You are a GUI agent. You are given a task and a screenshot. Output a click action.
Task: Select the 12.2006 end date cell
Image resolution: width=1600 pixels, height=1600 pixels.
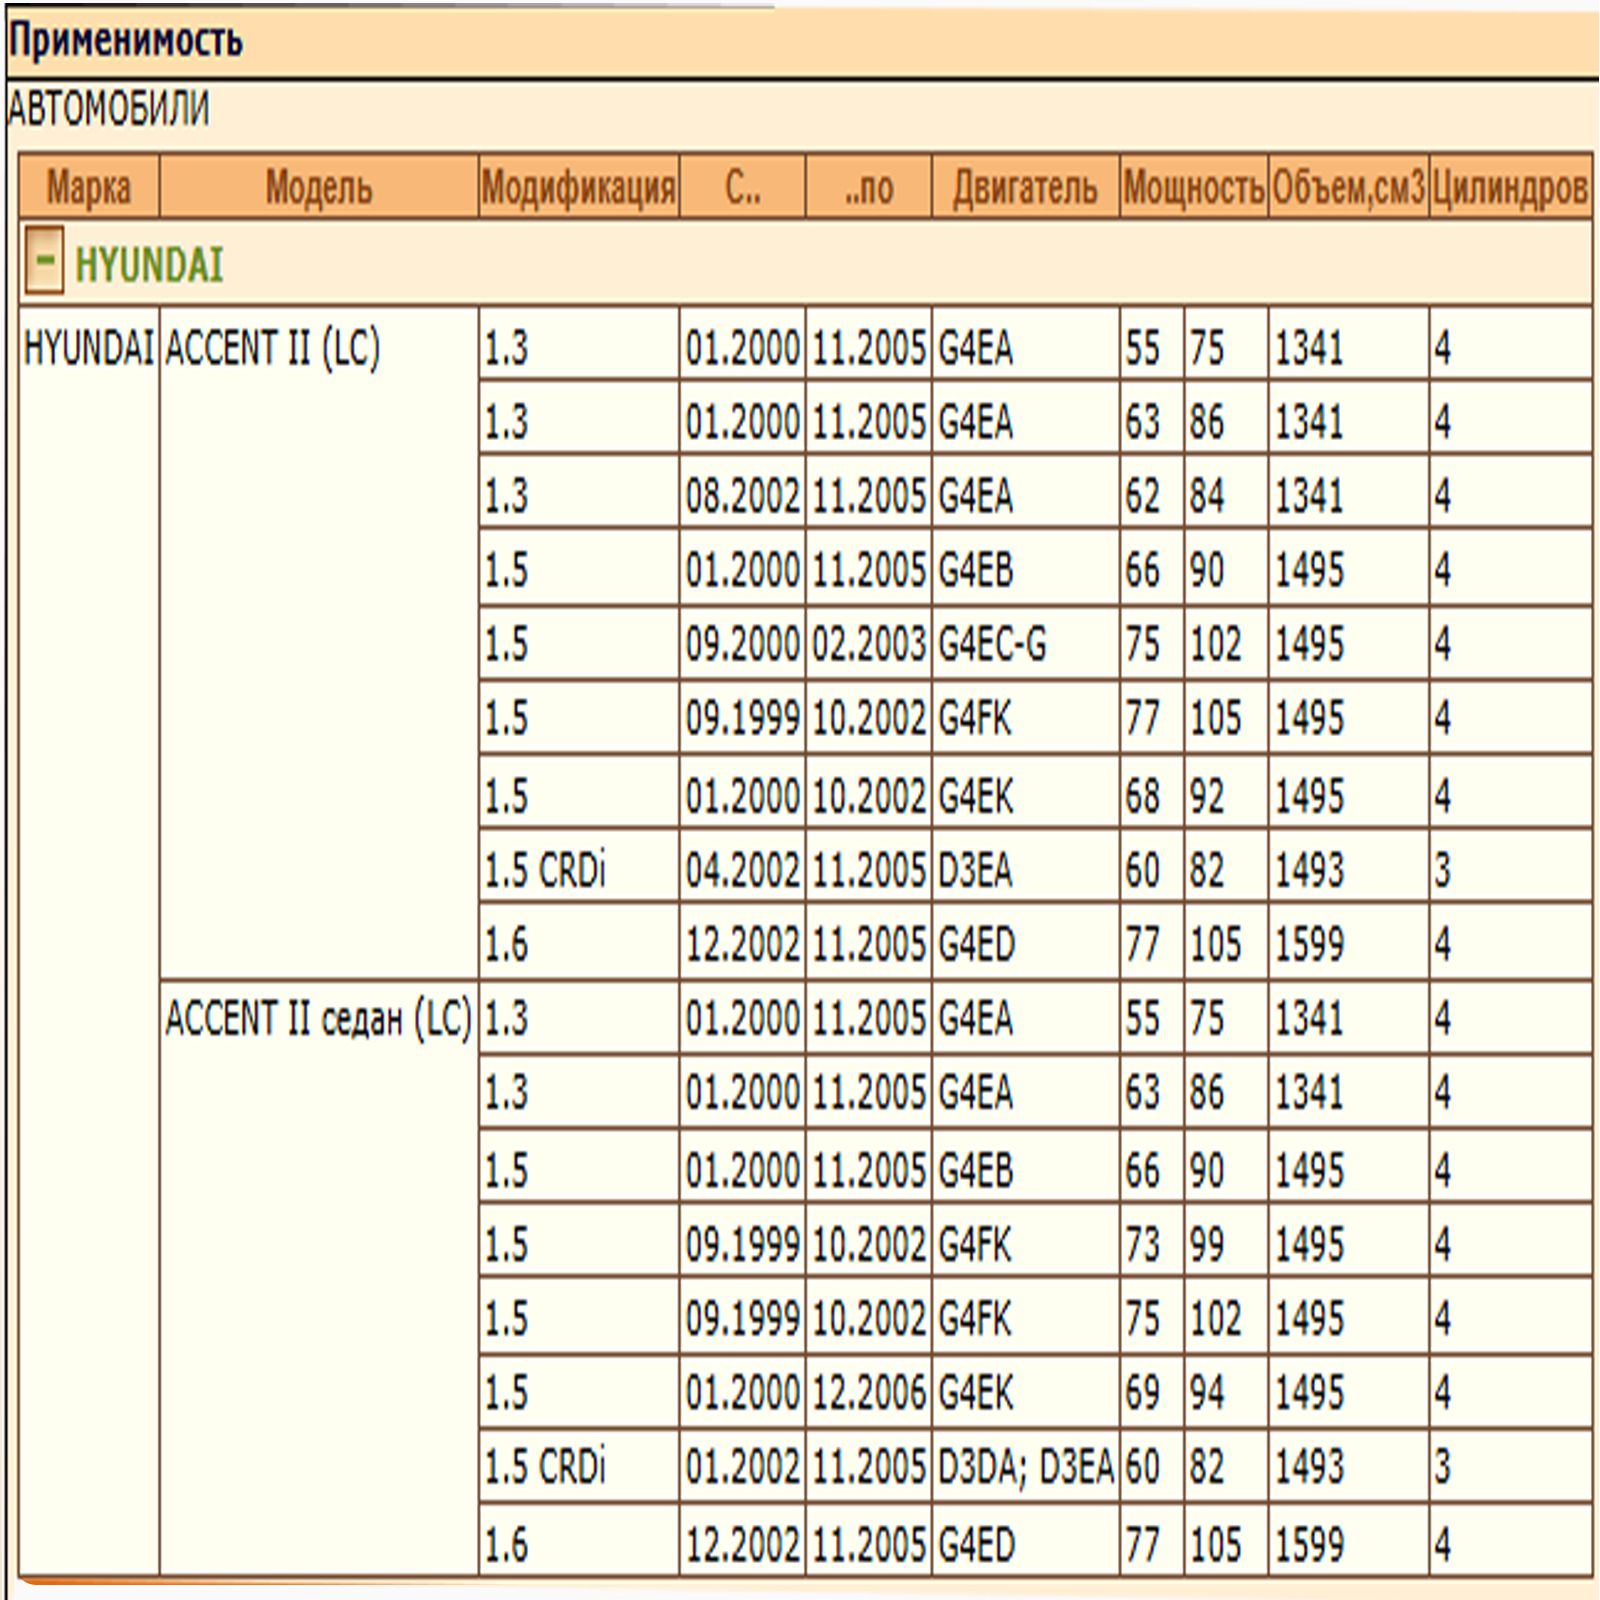(x=868, y=1391)
